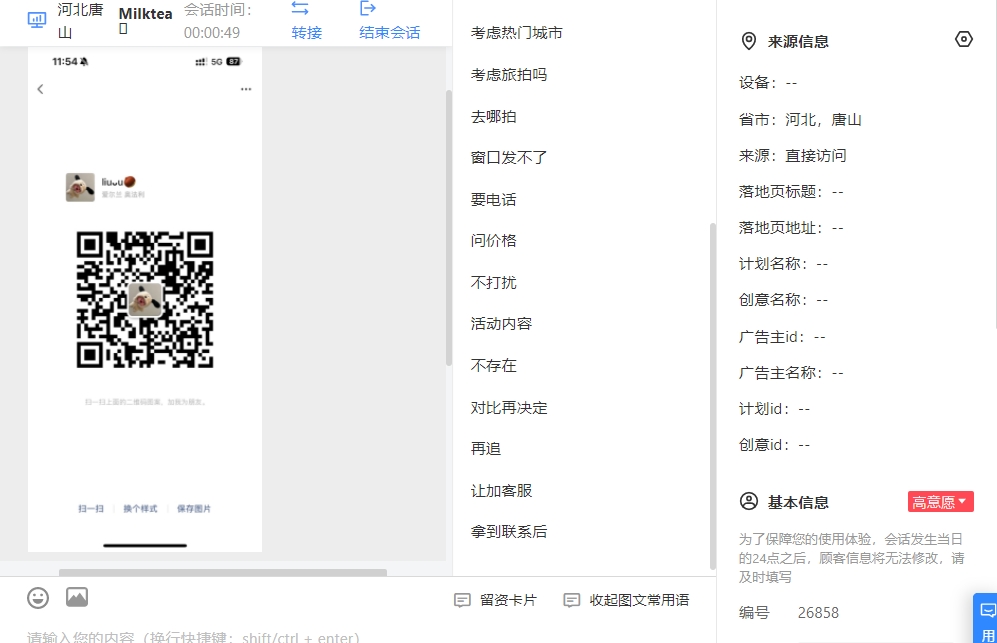Viewport: 997px width, 643px height.
Task: Click the chat panel vertical scrollbar
Action: 449,228
